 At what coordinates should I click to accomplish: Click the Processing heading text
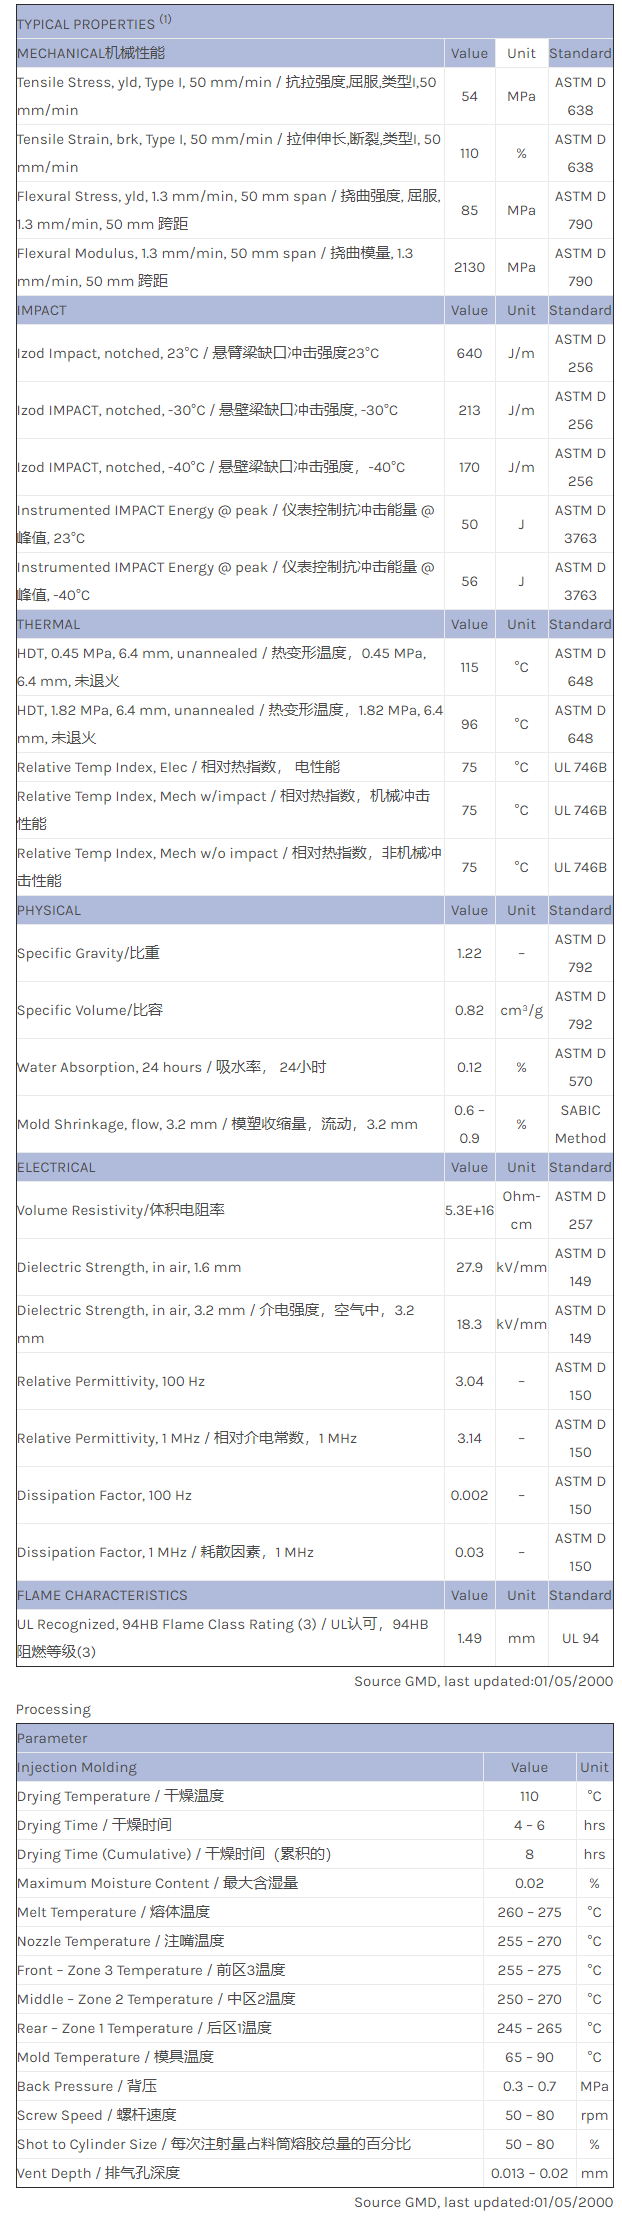pos(53,1709)
